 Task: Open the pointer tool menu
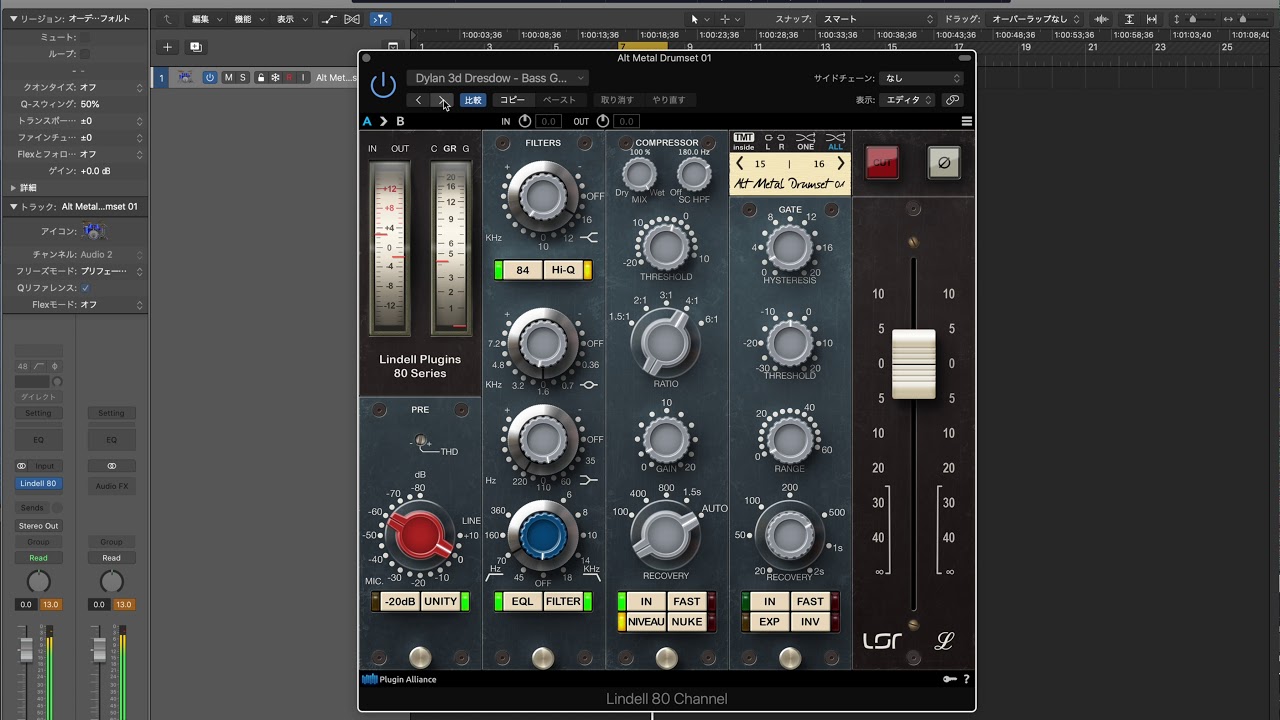[699, 19]
